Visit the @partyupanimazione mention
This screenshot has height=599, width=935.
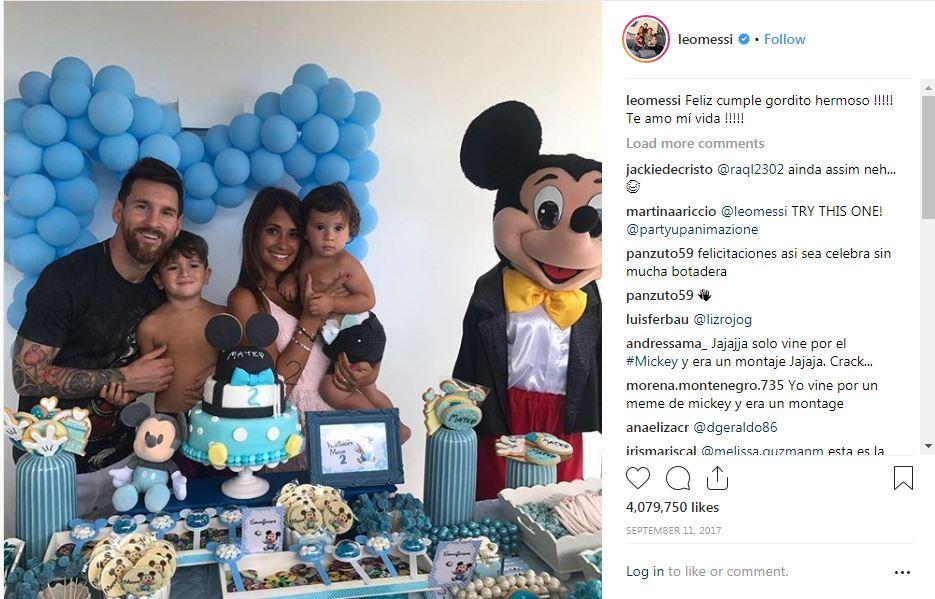click(692, 229)
